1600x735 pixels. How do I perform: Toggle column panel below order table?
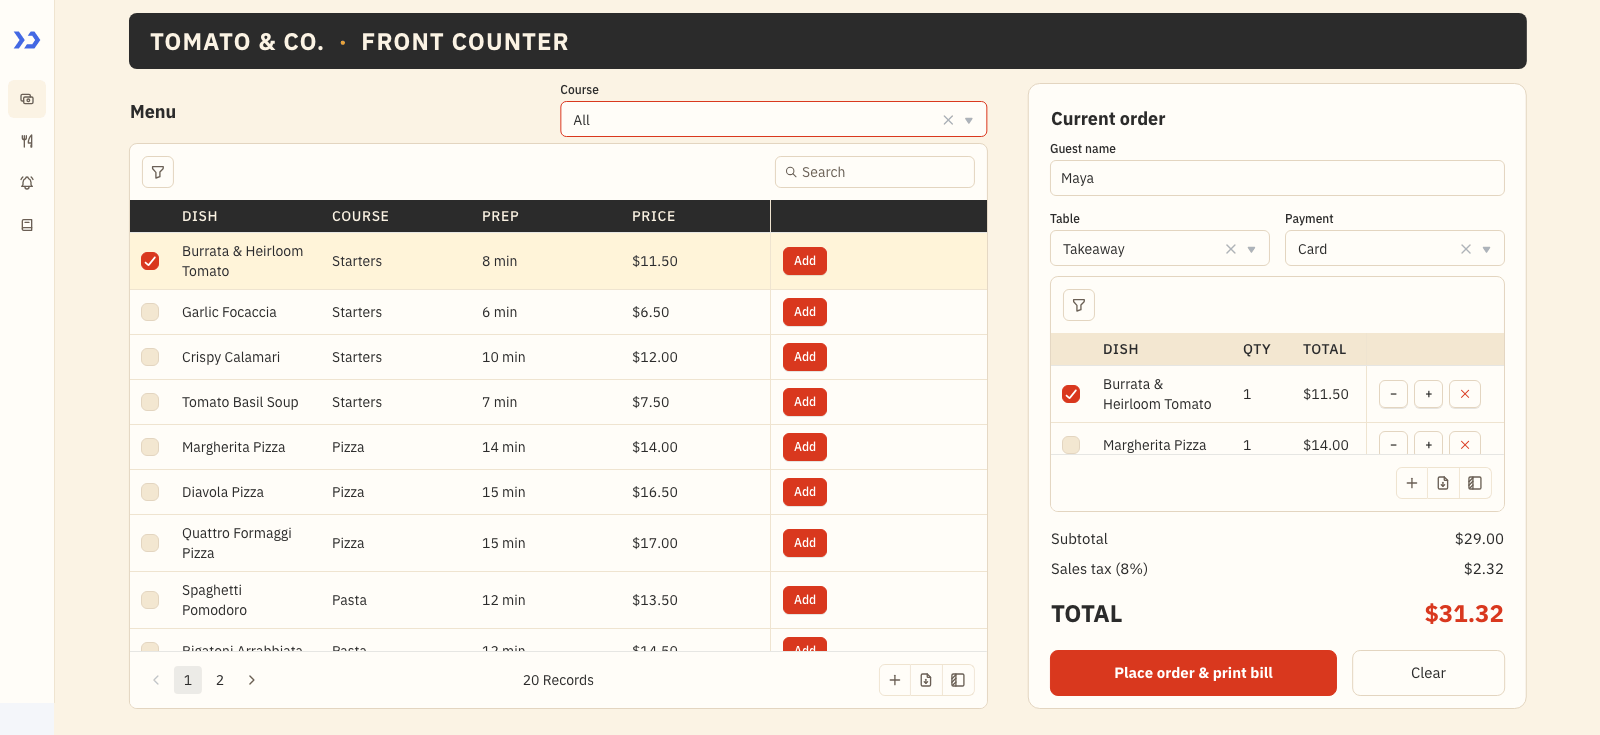tap(1475, 483)
